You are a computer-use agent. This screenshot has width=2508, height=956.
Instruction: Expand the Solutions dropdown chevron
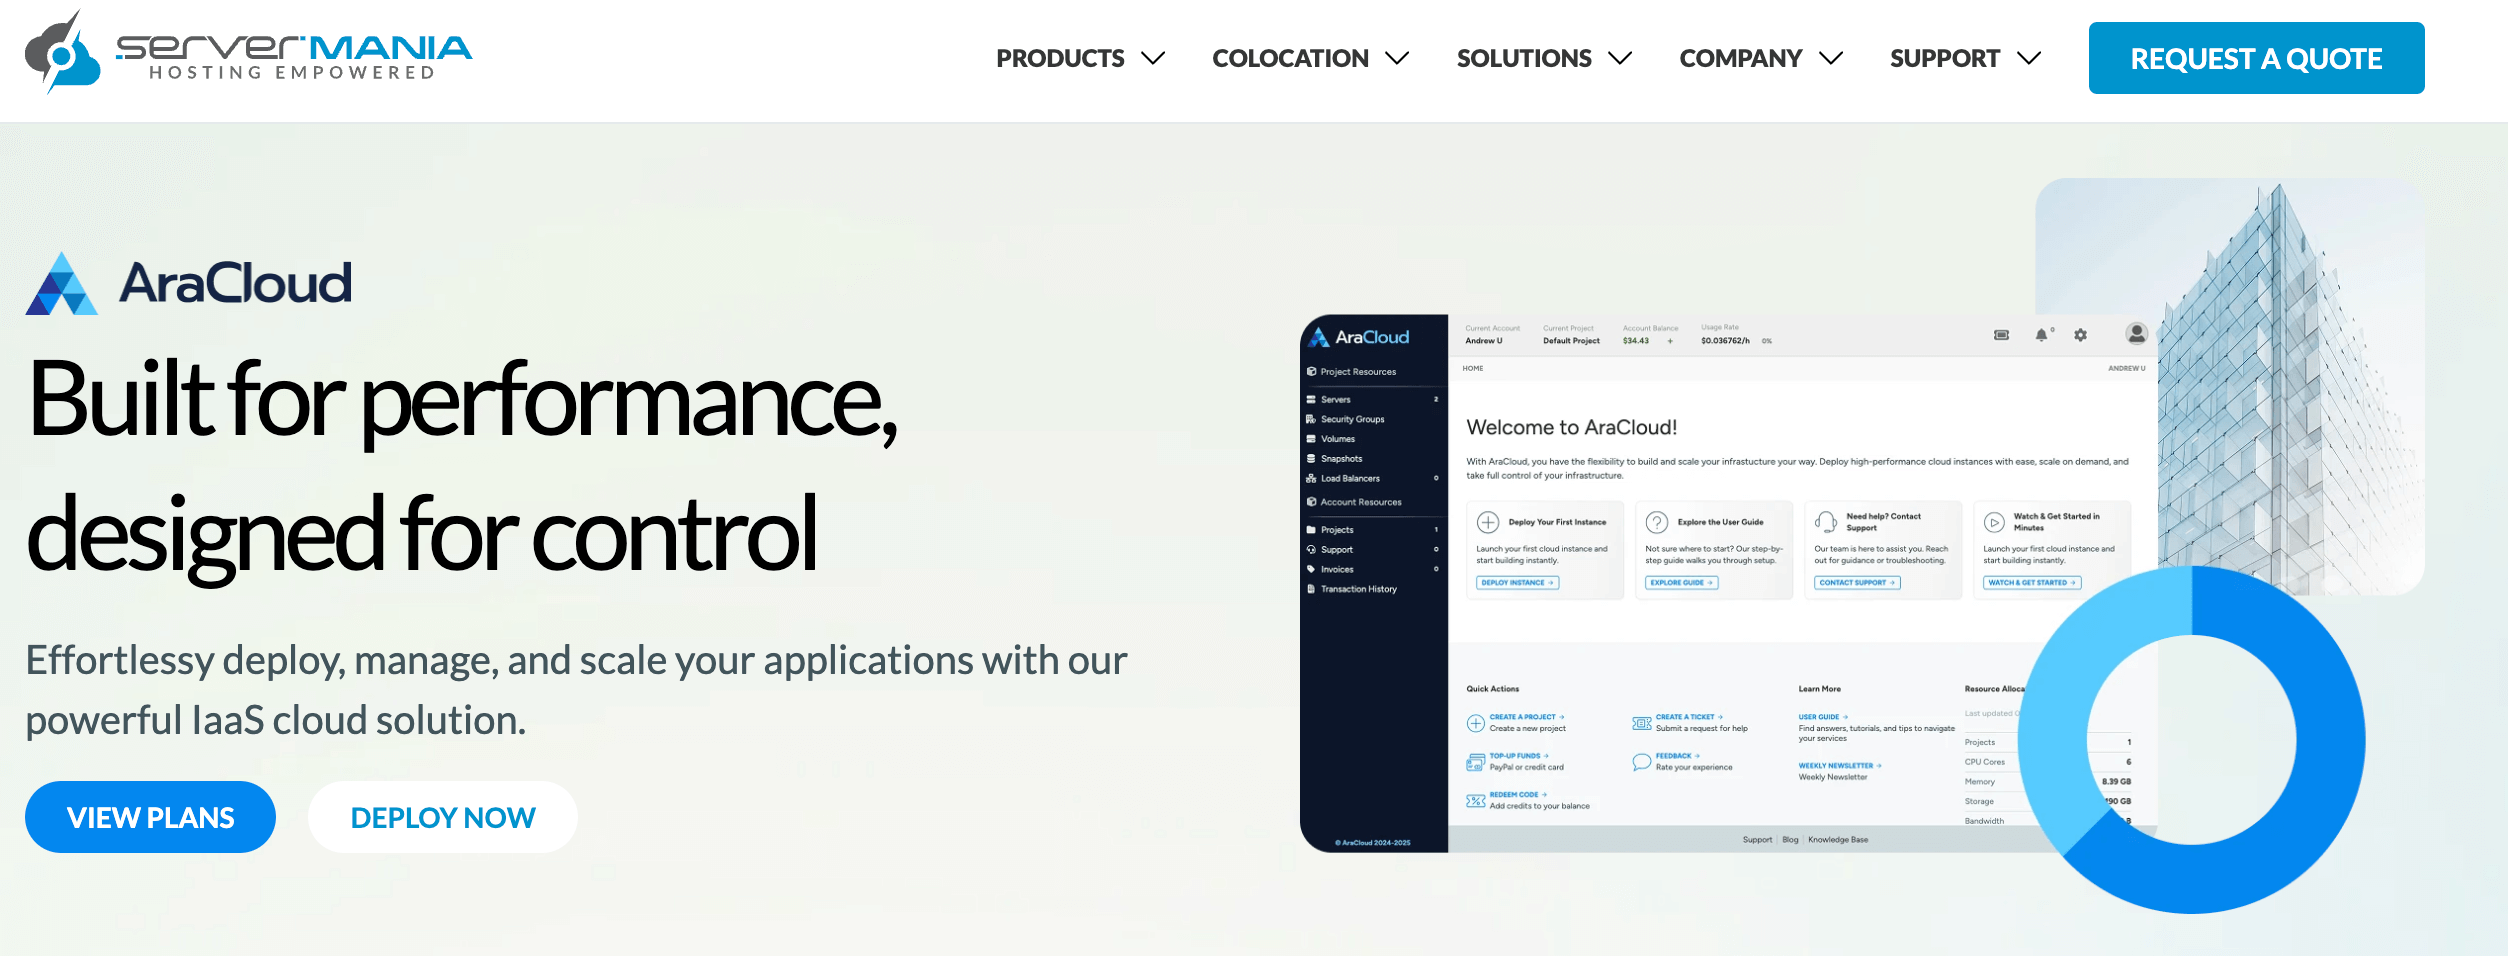[1620, 59]
